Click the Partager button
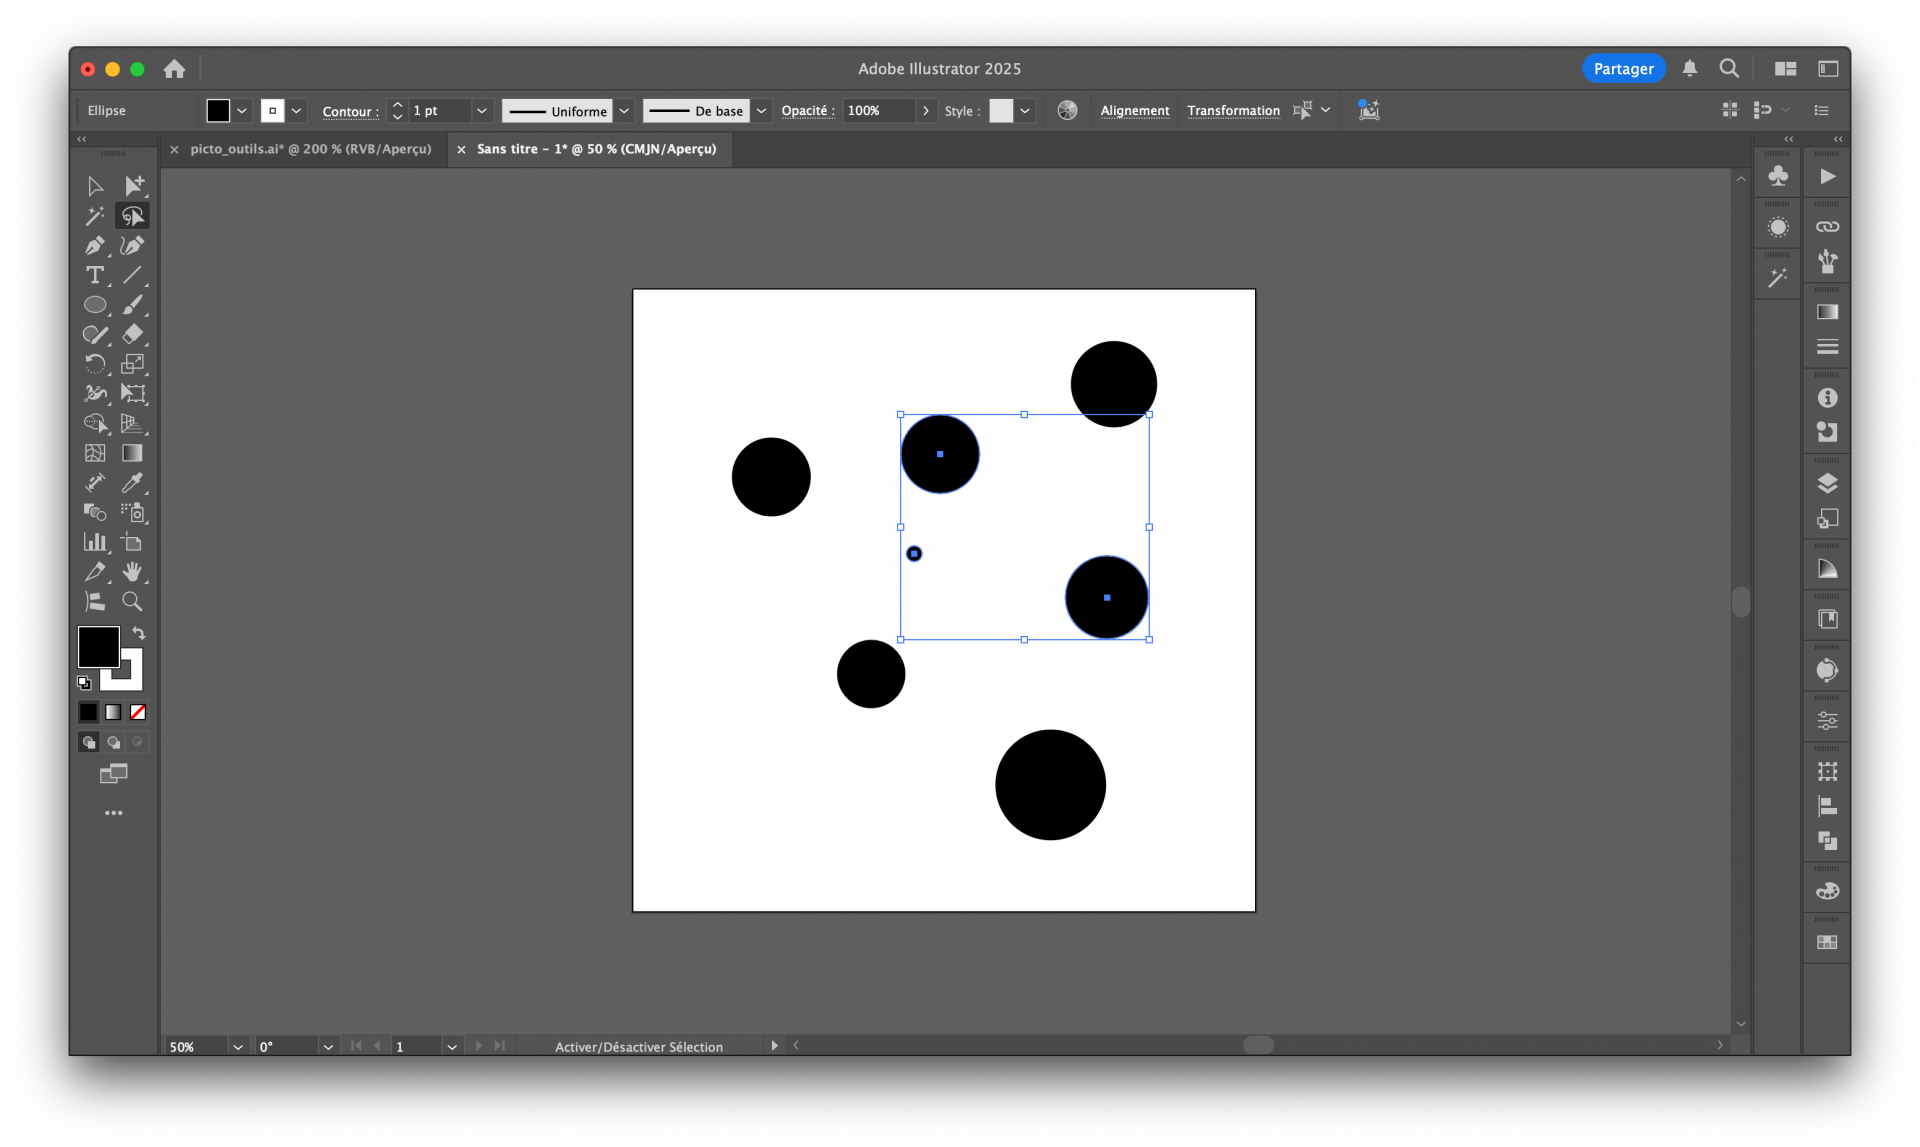 tap(1622, 68)
